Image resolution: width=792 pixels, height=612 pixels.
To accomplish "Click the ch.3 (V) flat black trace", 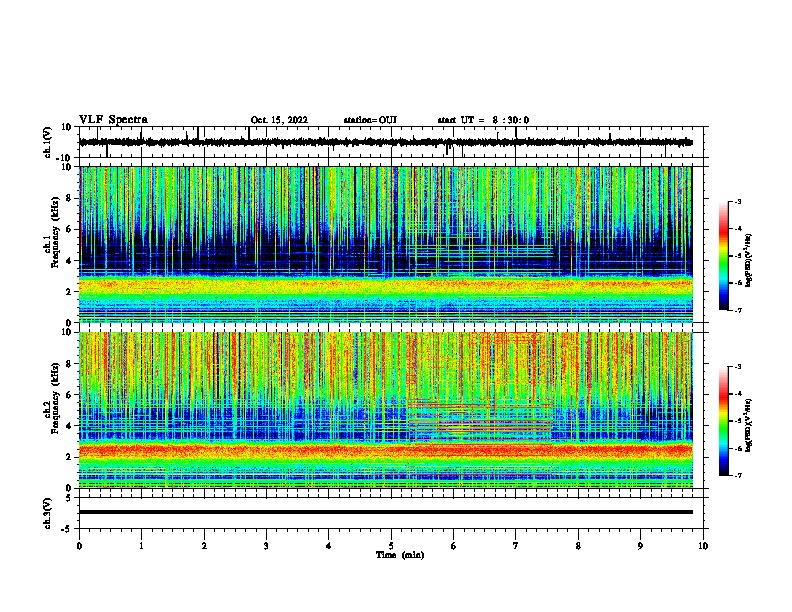I will (386, 512).
